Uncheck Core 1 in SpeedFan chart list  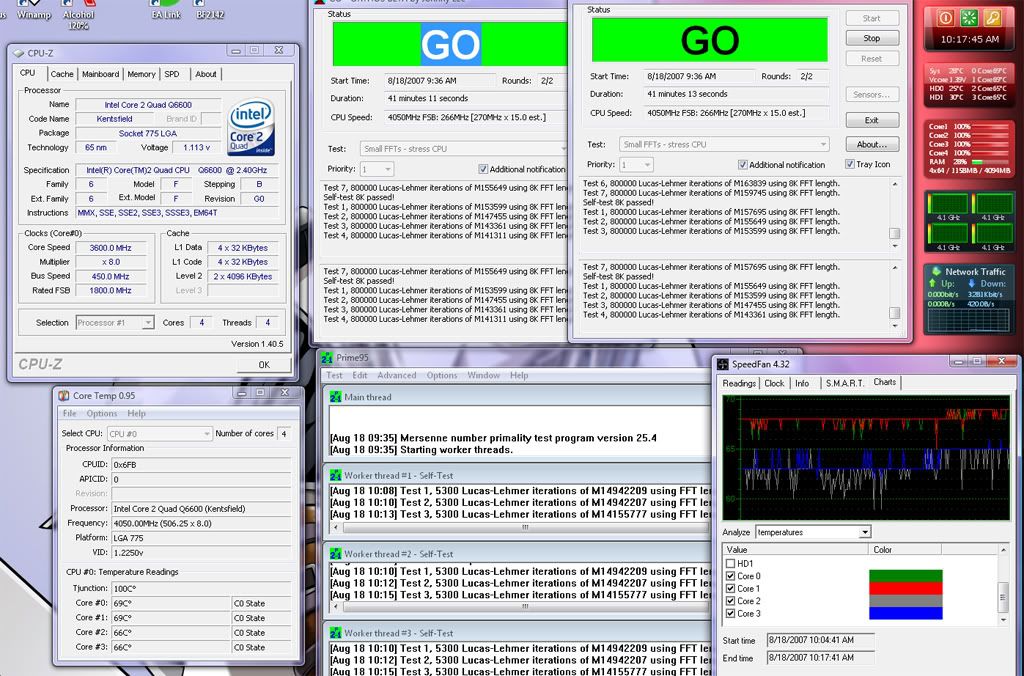click(731, 588)
